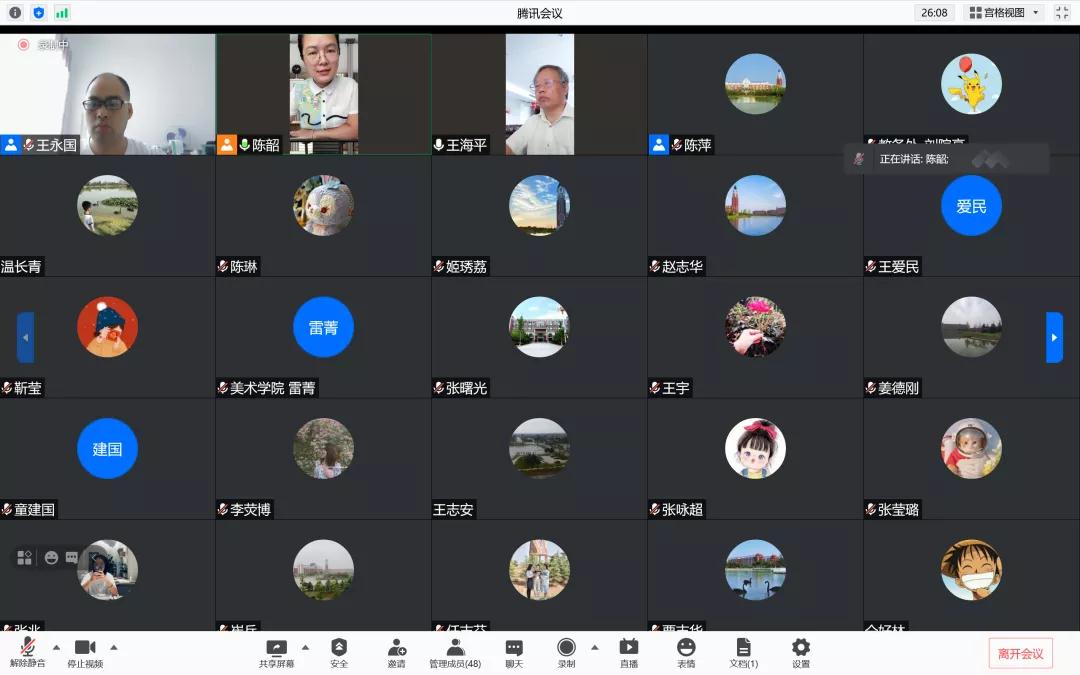Click the 直播 live stream icon
Screen dimensions: 1080x675
[628, 648]
